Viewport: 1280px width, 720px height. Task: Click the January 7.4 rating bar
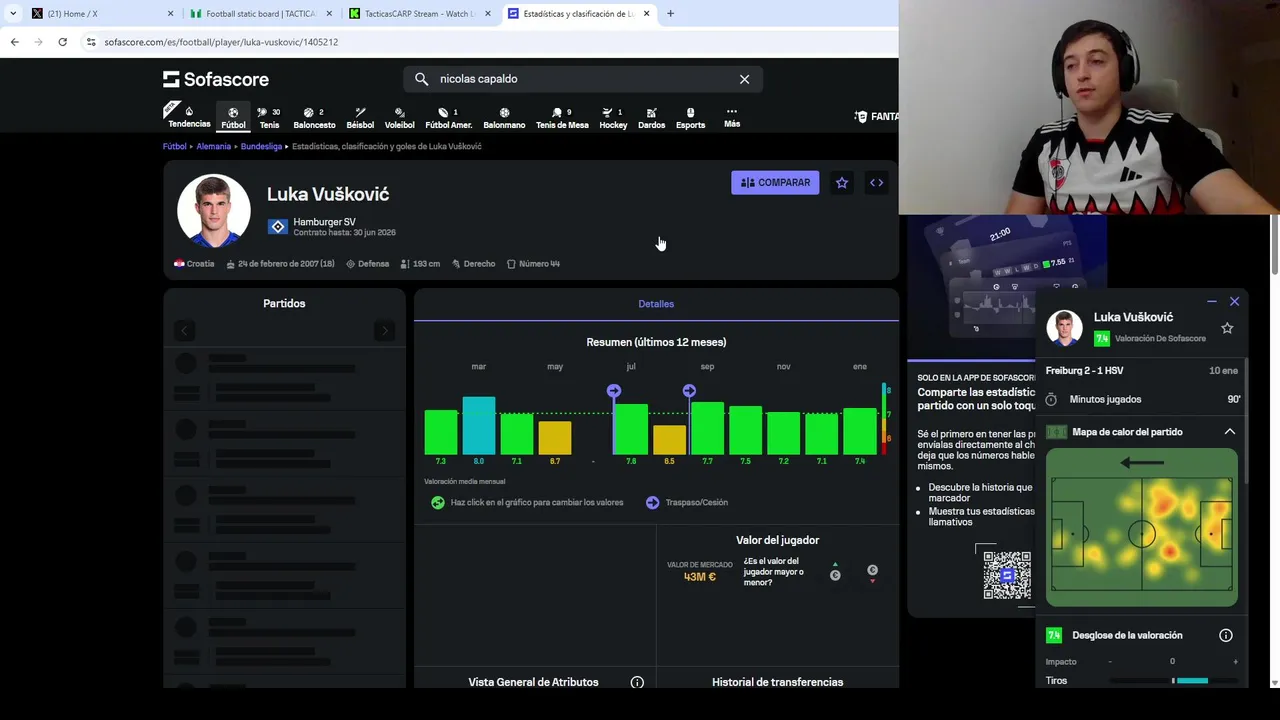[x=860, y=431]
